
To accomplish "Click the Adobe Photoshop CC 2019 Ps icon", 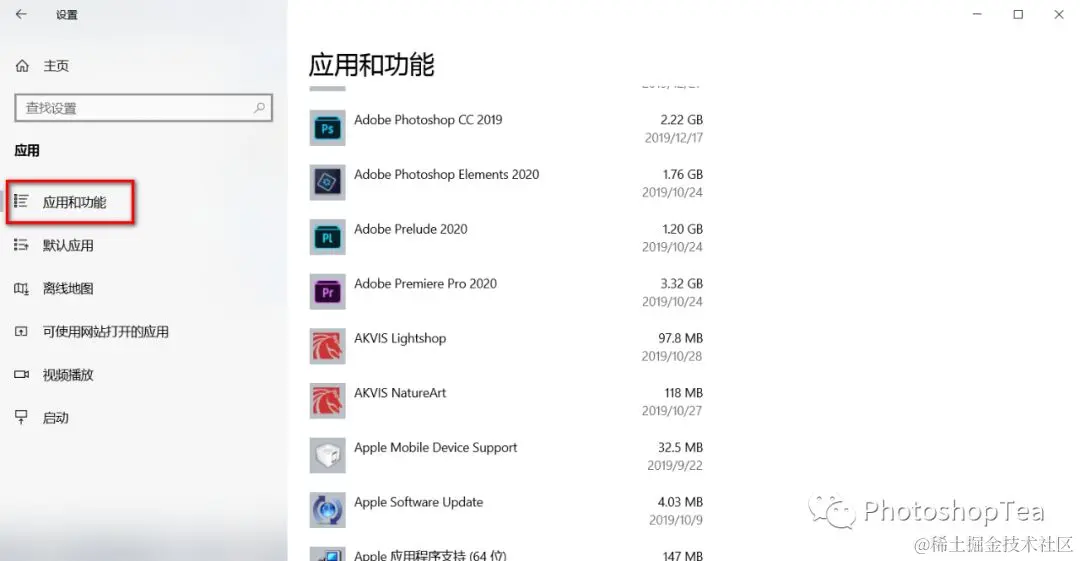I will tap(327, 128).
